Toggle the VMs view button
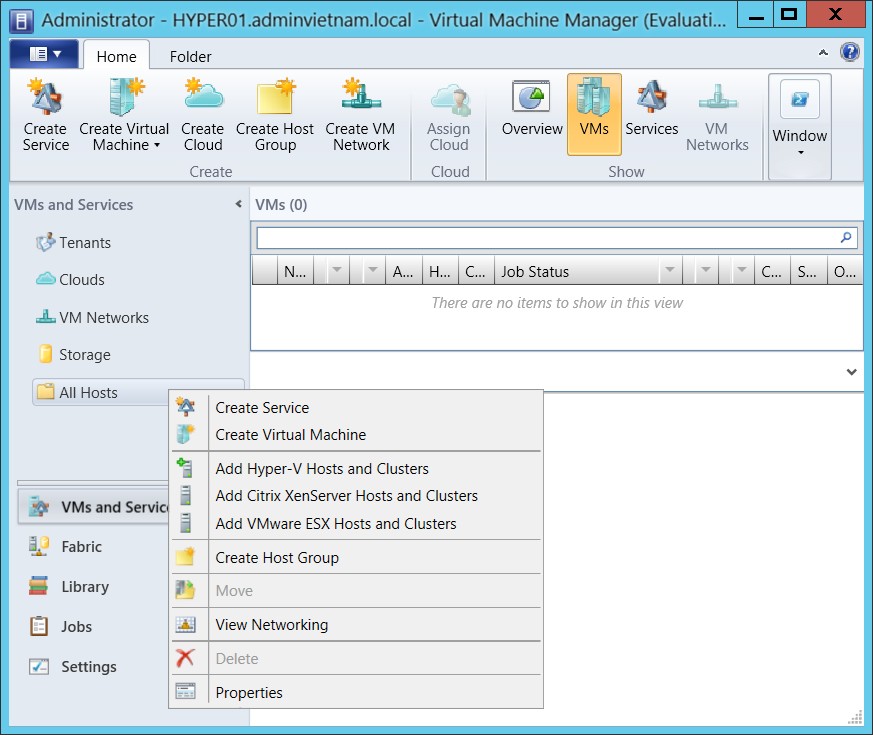Image resolution: width=873 pixels, height=735 pixels. [x=594, y=115]
